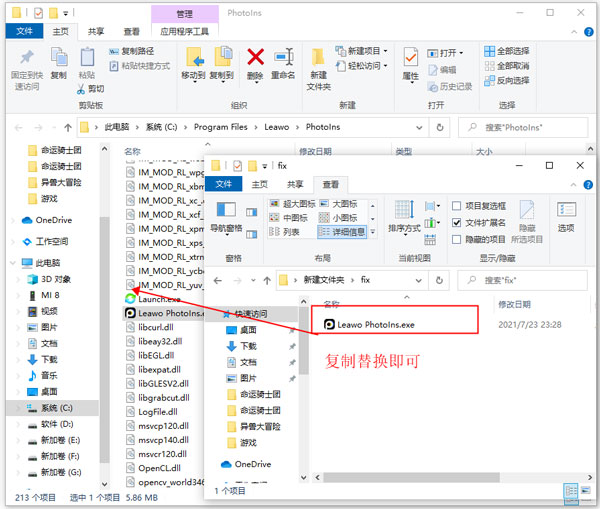This screenshot has width=600, height=509.
Task: Select libcurl.dll in the PhotoIns file list
Action: [x=150, y=327]
